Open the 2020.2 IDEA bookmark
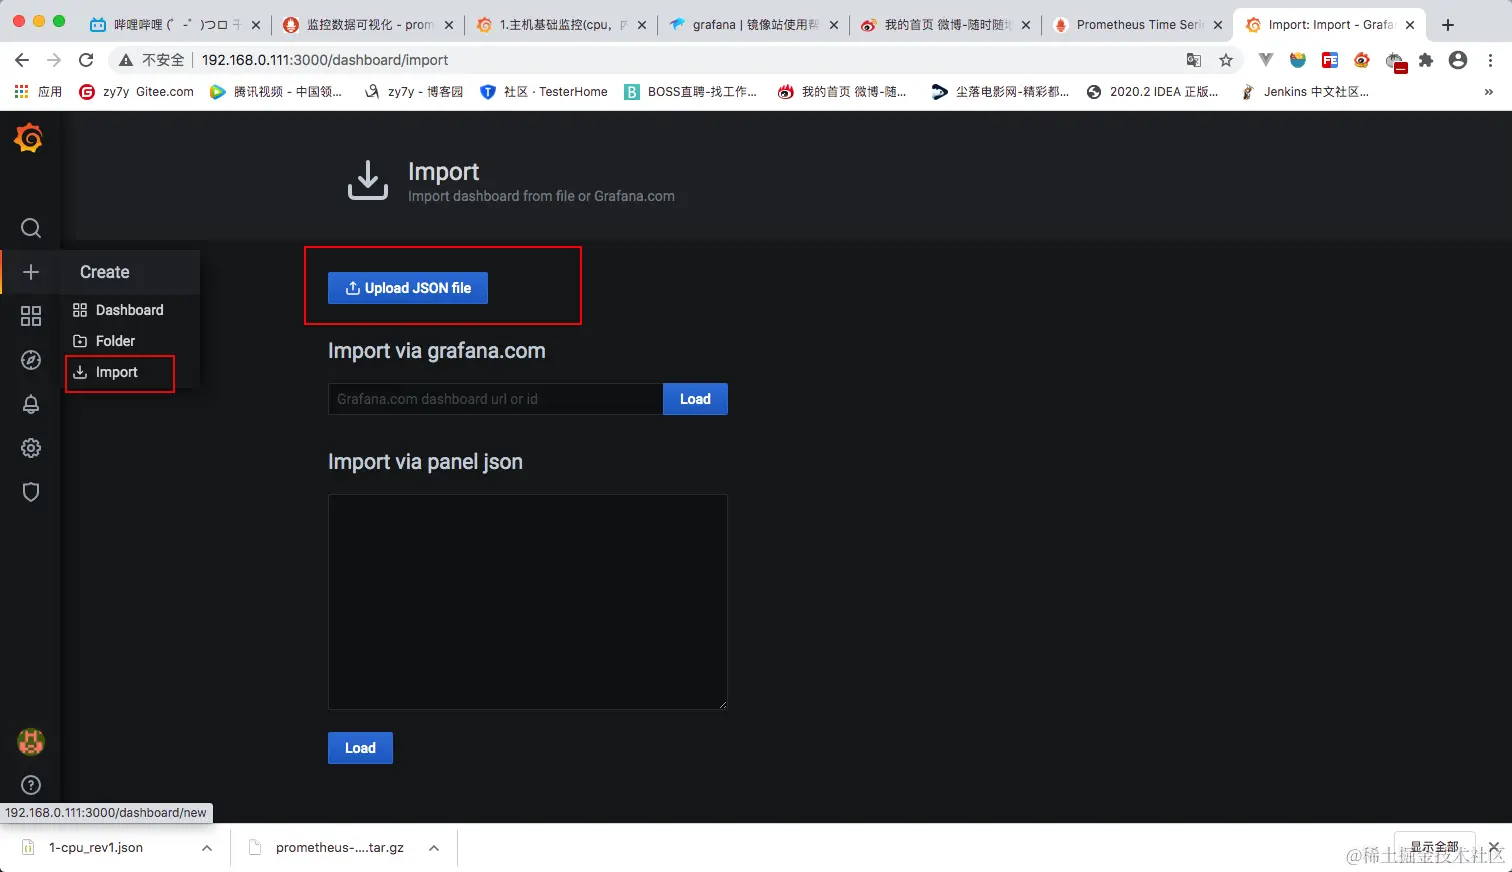The image size is (1512, 872). [x=1153, y=92]
